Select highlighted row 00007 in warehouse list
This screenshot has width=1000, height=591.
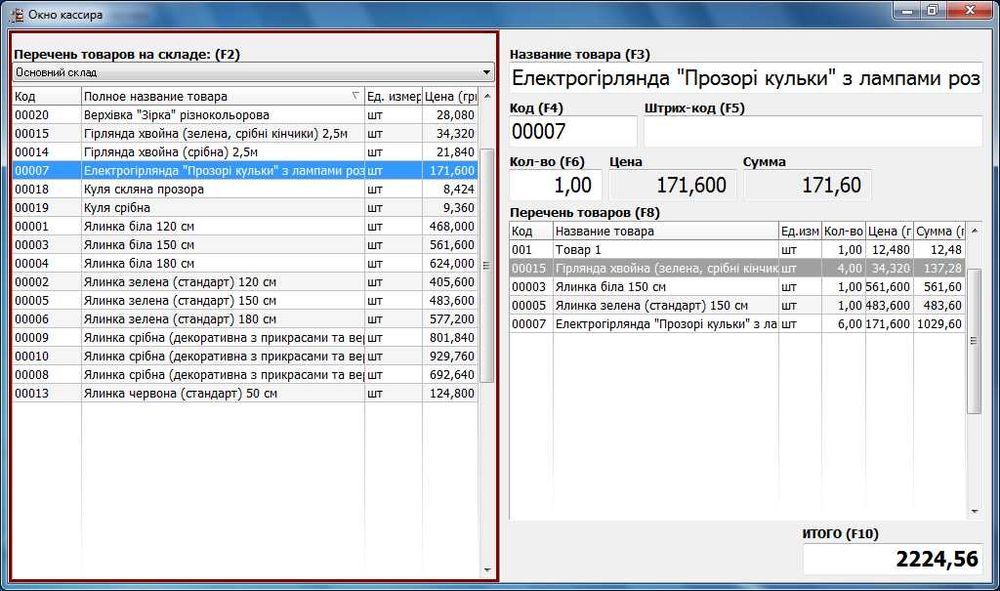click(245, 171)
